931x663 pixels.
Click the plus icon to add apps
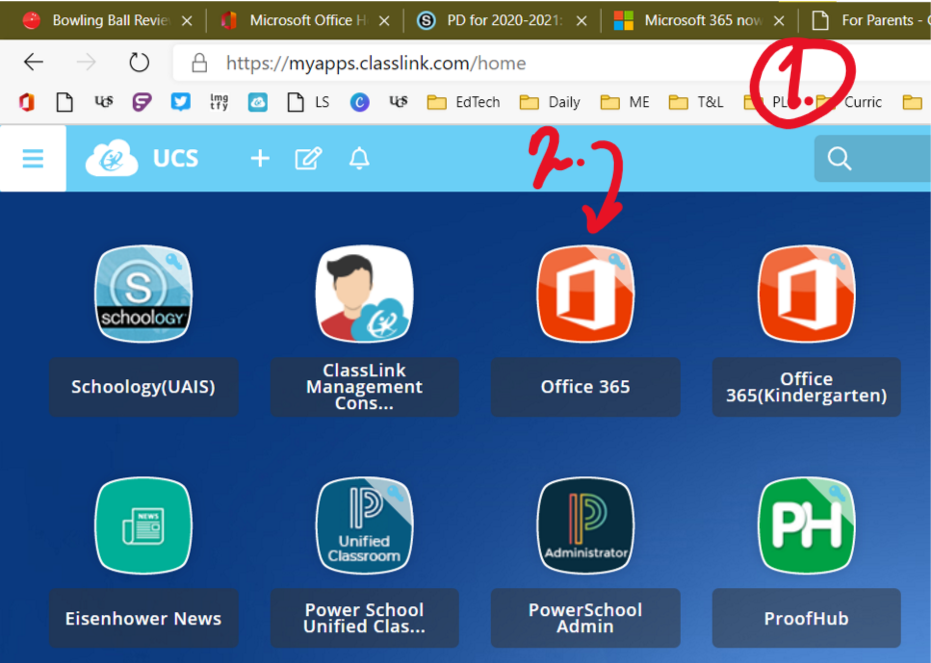pyautogui.click(x=260, y=158)
